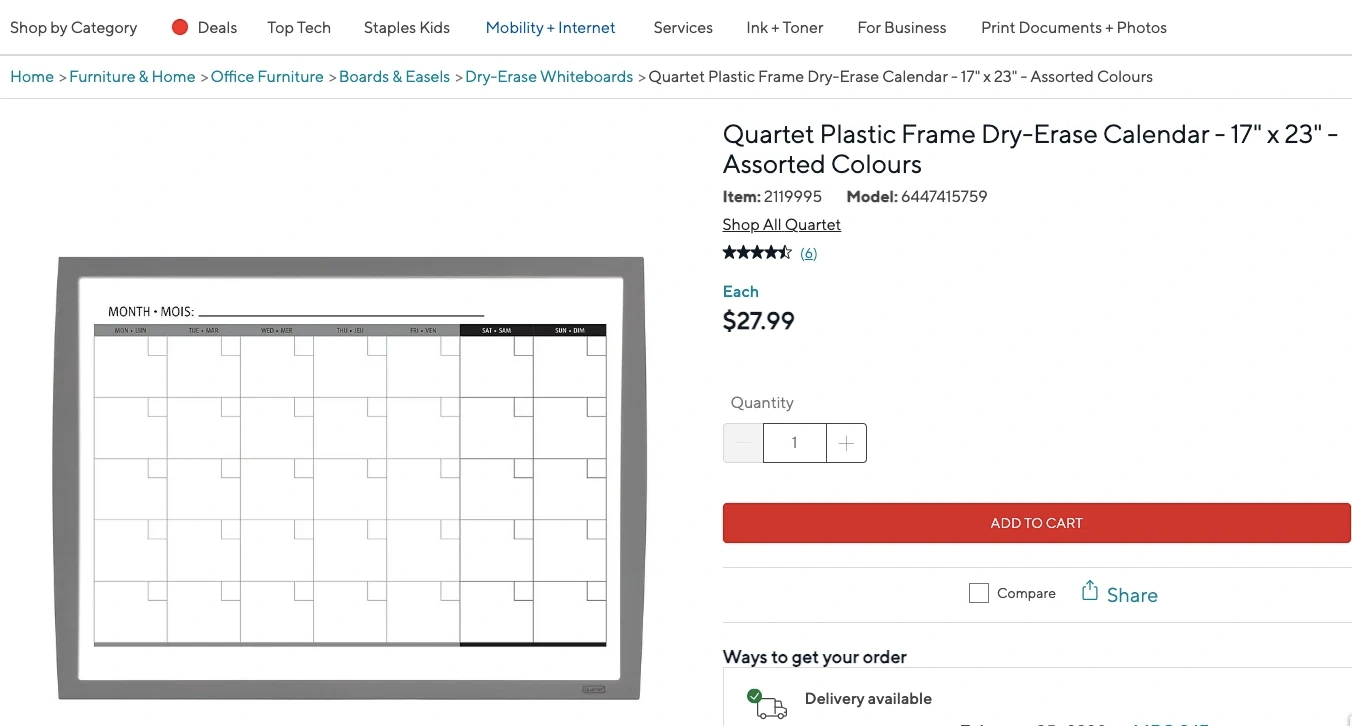Select Top Tech in the navigation bar
Screen dimensions: 1352x726
pyautogui.click(x=299, y=27)
